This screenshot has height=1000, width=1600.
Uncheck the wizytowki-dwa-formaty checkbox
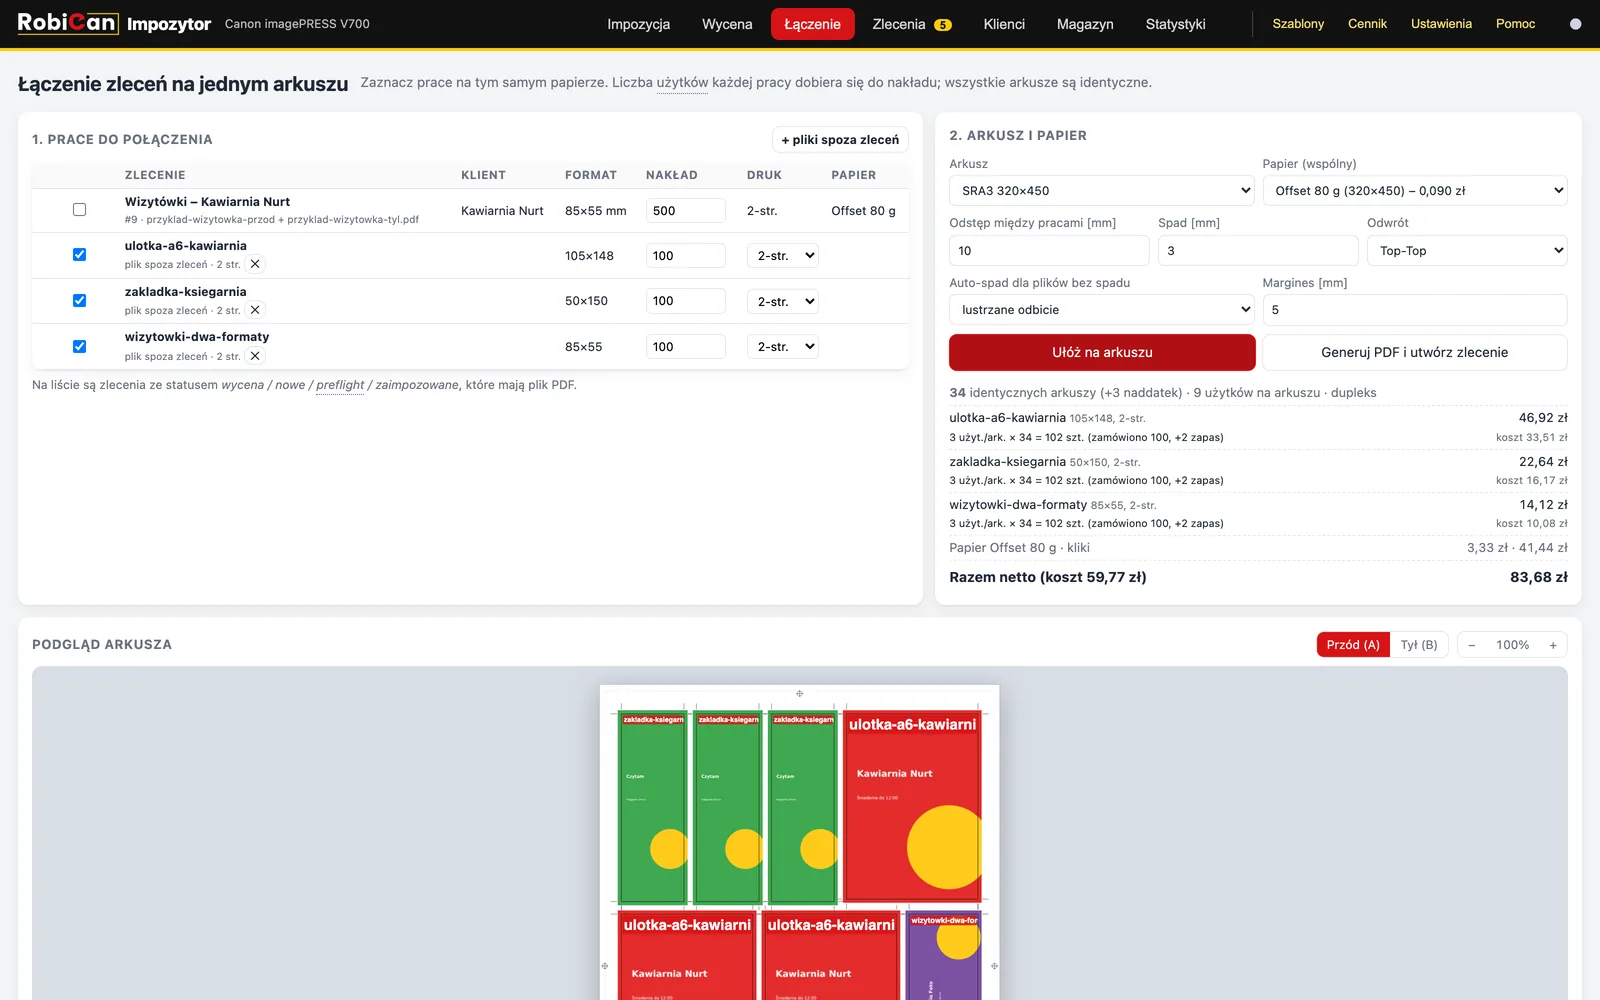pyautogui.click(x=79, y=347)
